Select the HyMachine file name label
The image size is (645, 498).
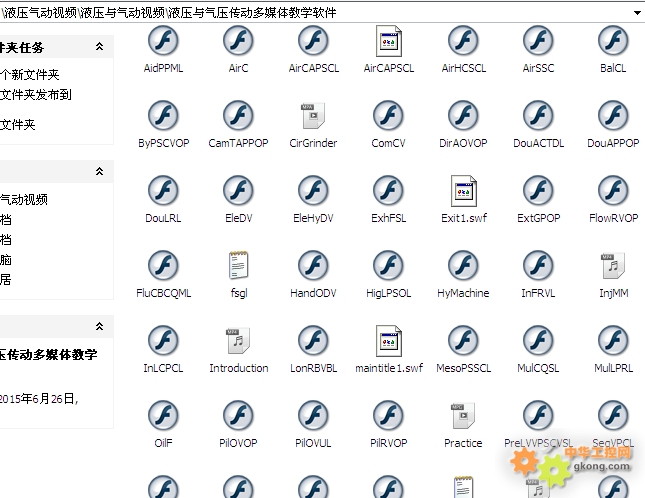coord(463,293)
